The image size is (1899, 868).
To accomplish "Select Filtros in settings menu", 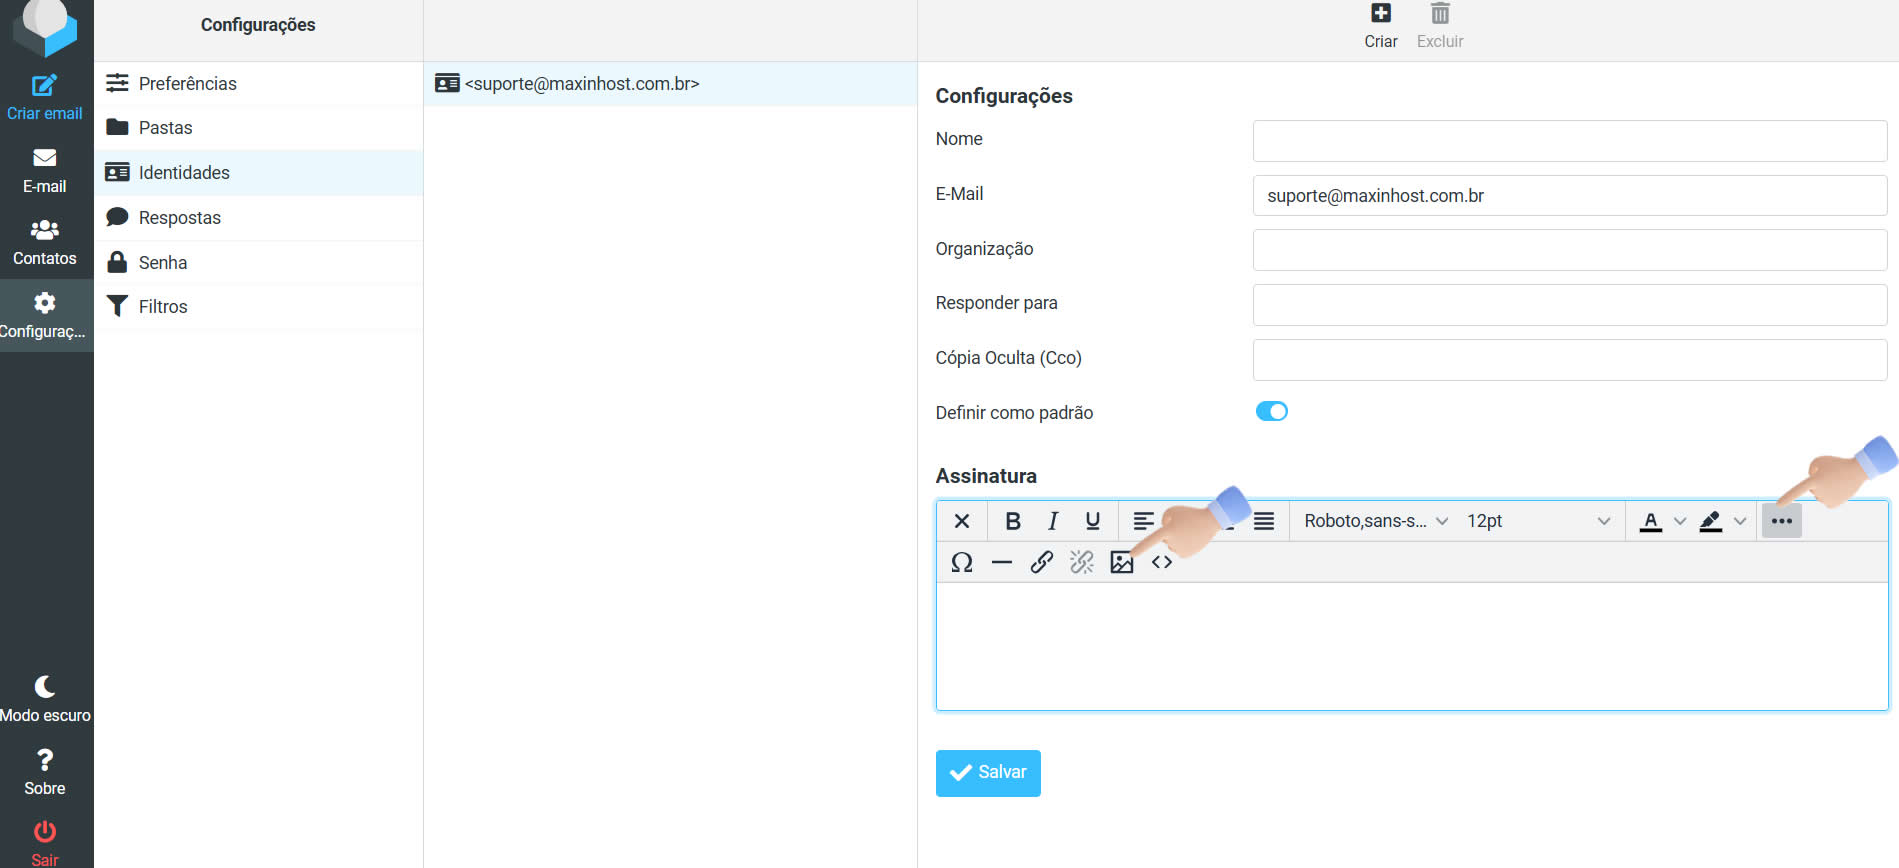I will pos(163,307).
